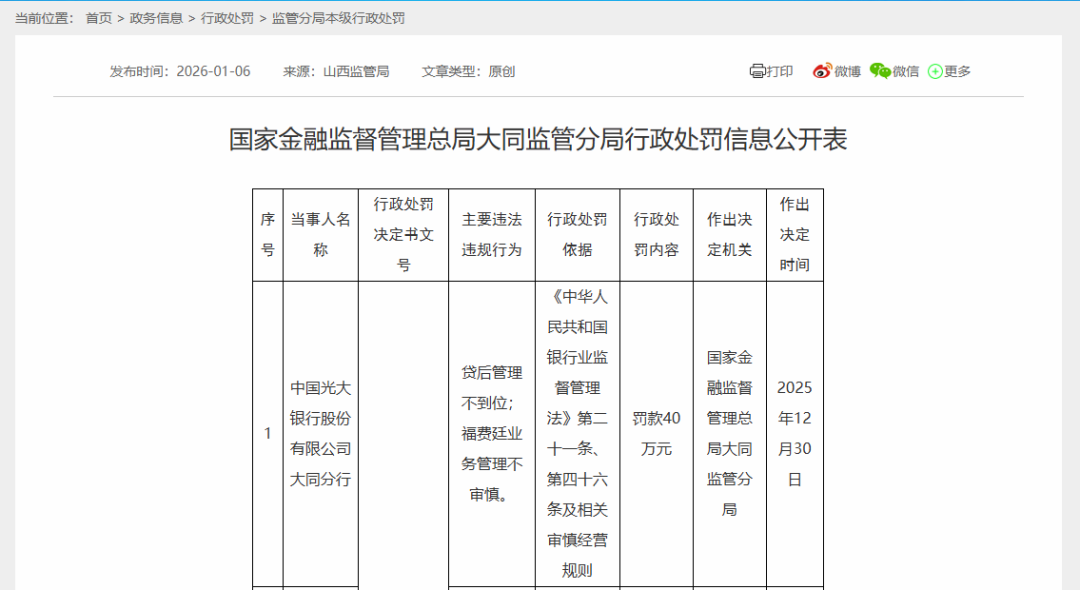Select the 2025年12月30日 decision date cell
This screenshot has height=590, width=1080.
pos(794,433)
